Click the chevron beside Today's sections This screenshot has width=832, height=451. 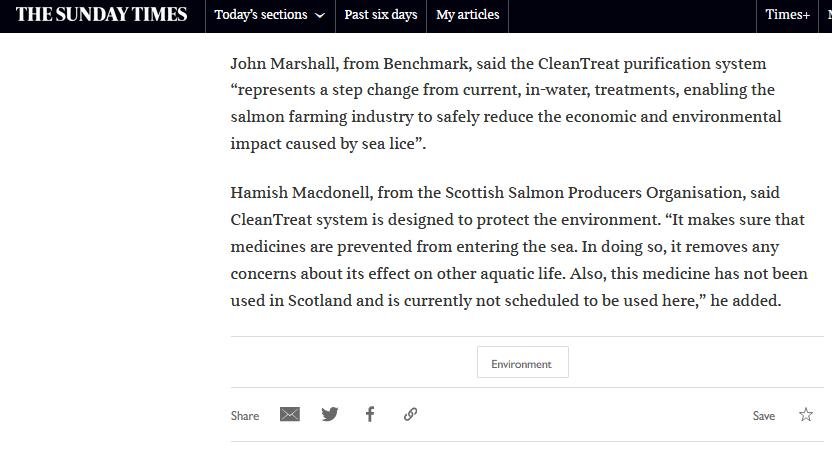[x=320, y=16]
